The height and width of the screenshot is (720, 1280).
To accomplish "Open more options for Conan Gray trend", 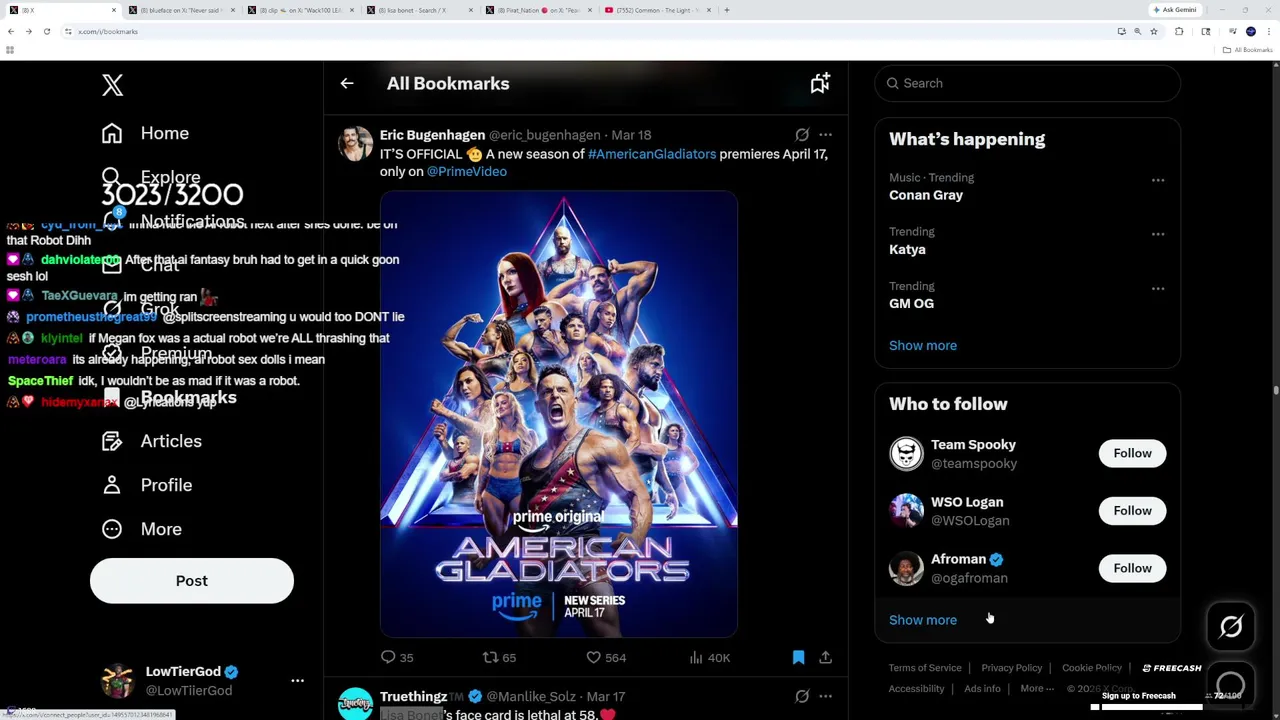I will (x=1158, y=181).
